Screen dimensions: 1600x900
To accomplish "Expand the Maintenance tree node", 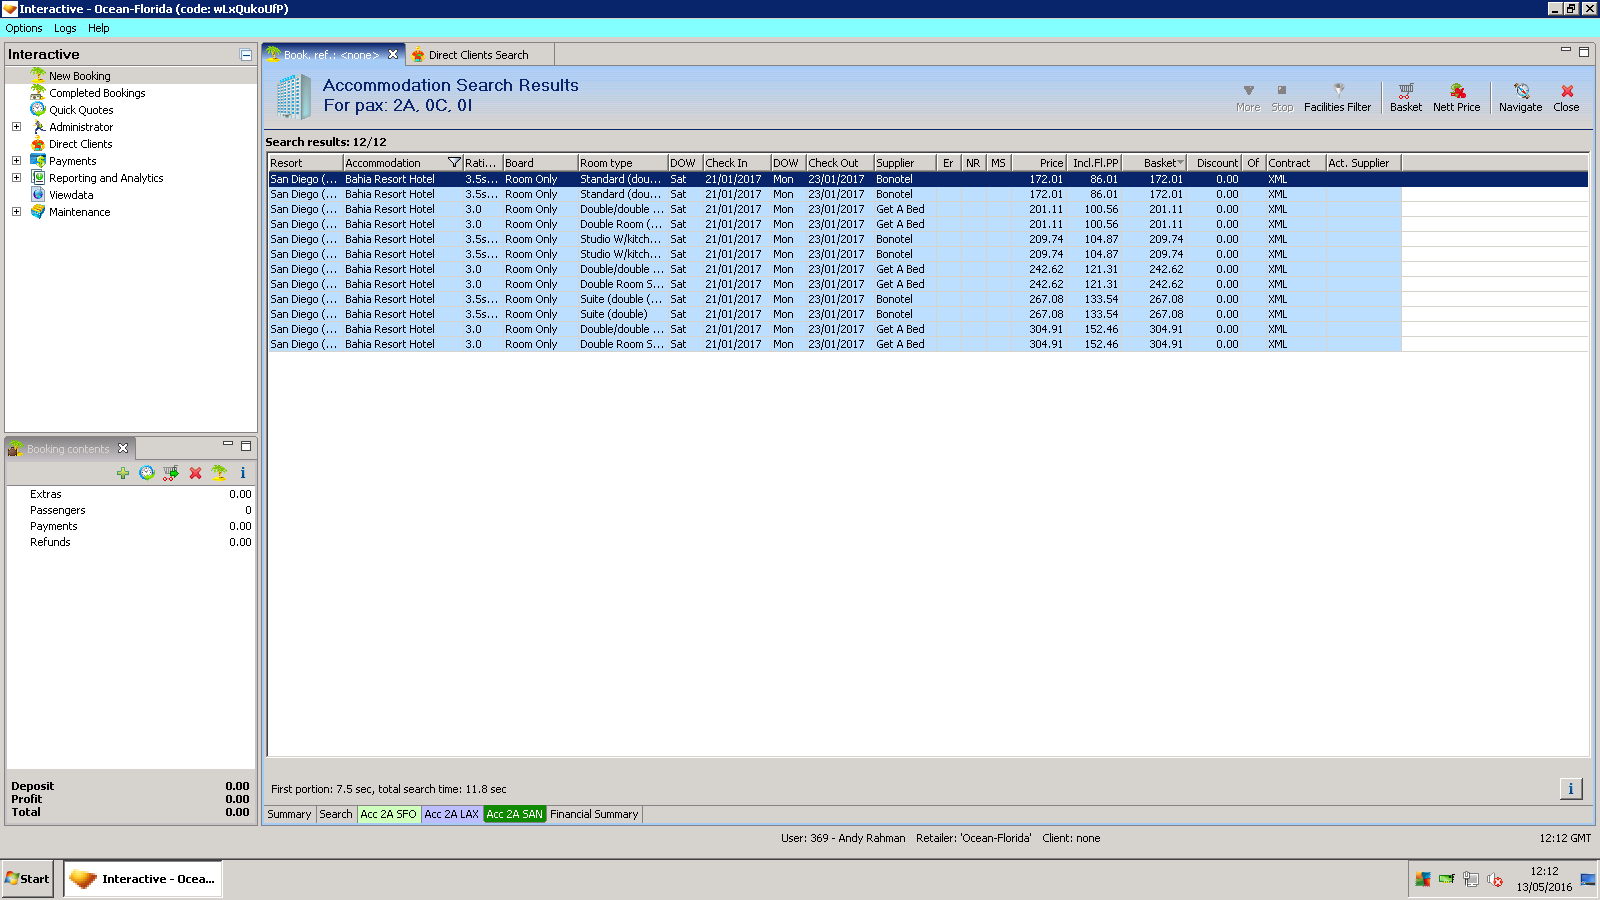I will (16, 212).
